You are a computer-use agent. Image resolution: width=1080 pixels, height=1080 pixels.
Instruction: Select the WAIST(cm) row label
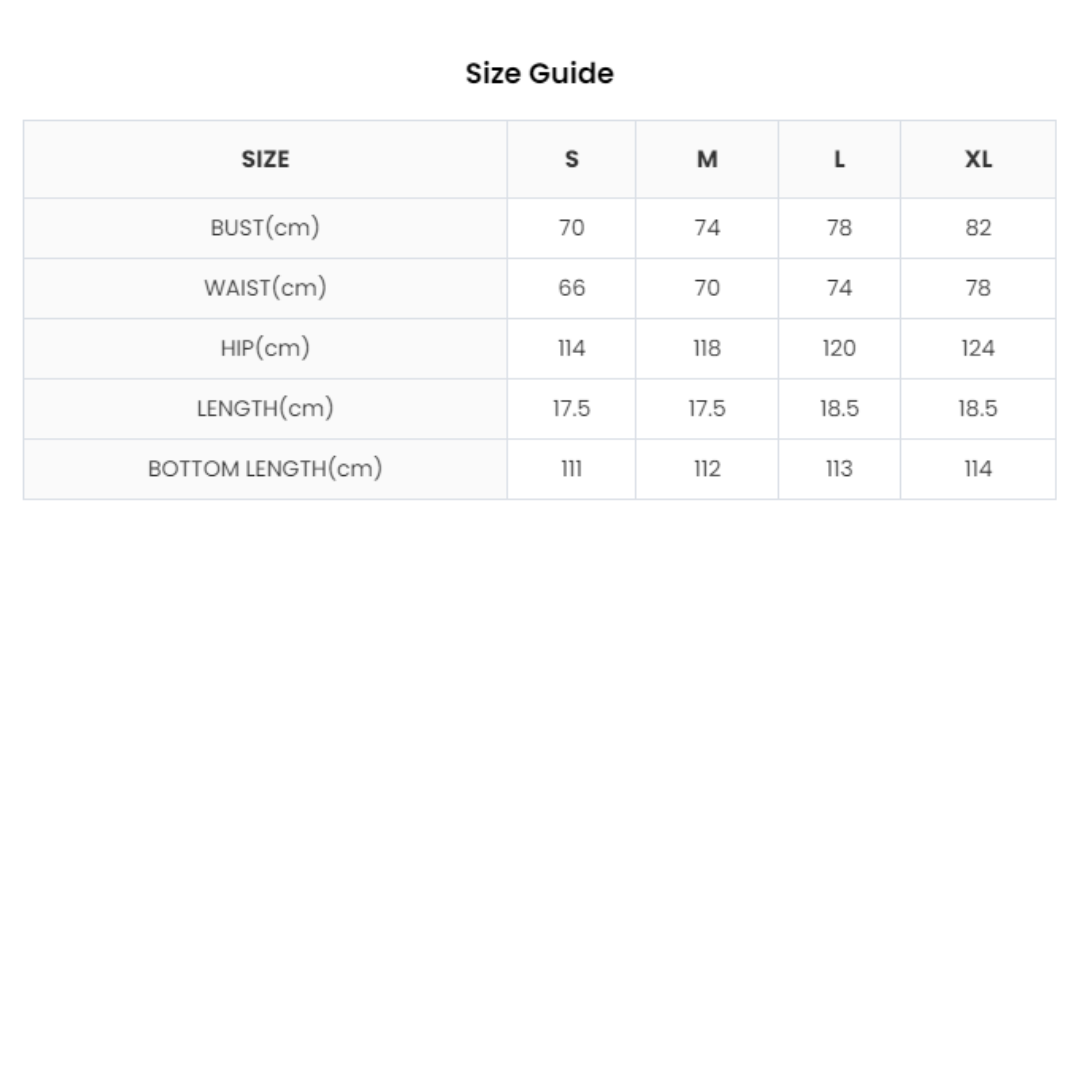(265, 288)
